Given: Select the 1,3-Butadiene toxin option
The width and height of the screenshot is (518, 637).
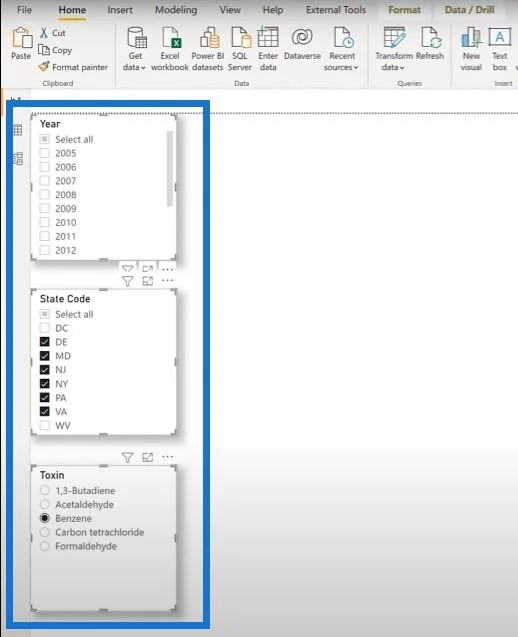Looking at the screenshot, I should pos(45,491).
